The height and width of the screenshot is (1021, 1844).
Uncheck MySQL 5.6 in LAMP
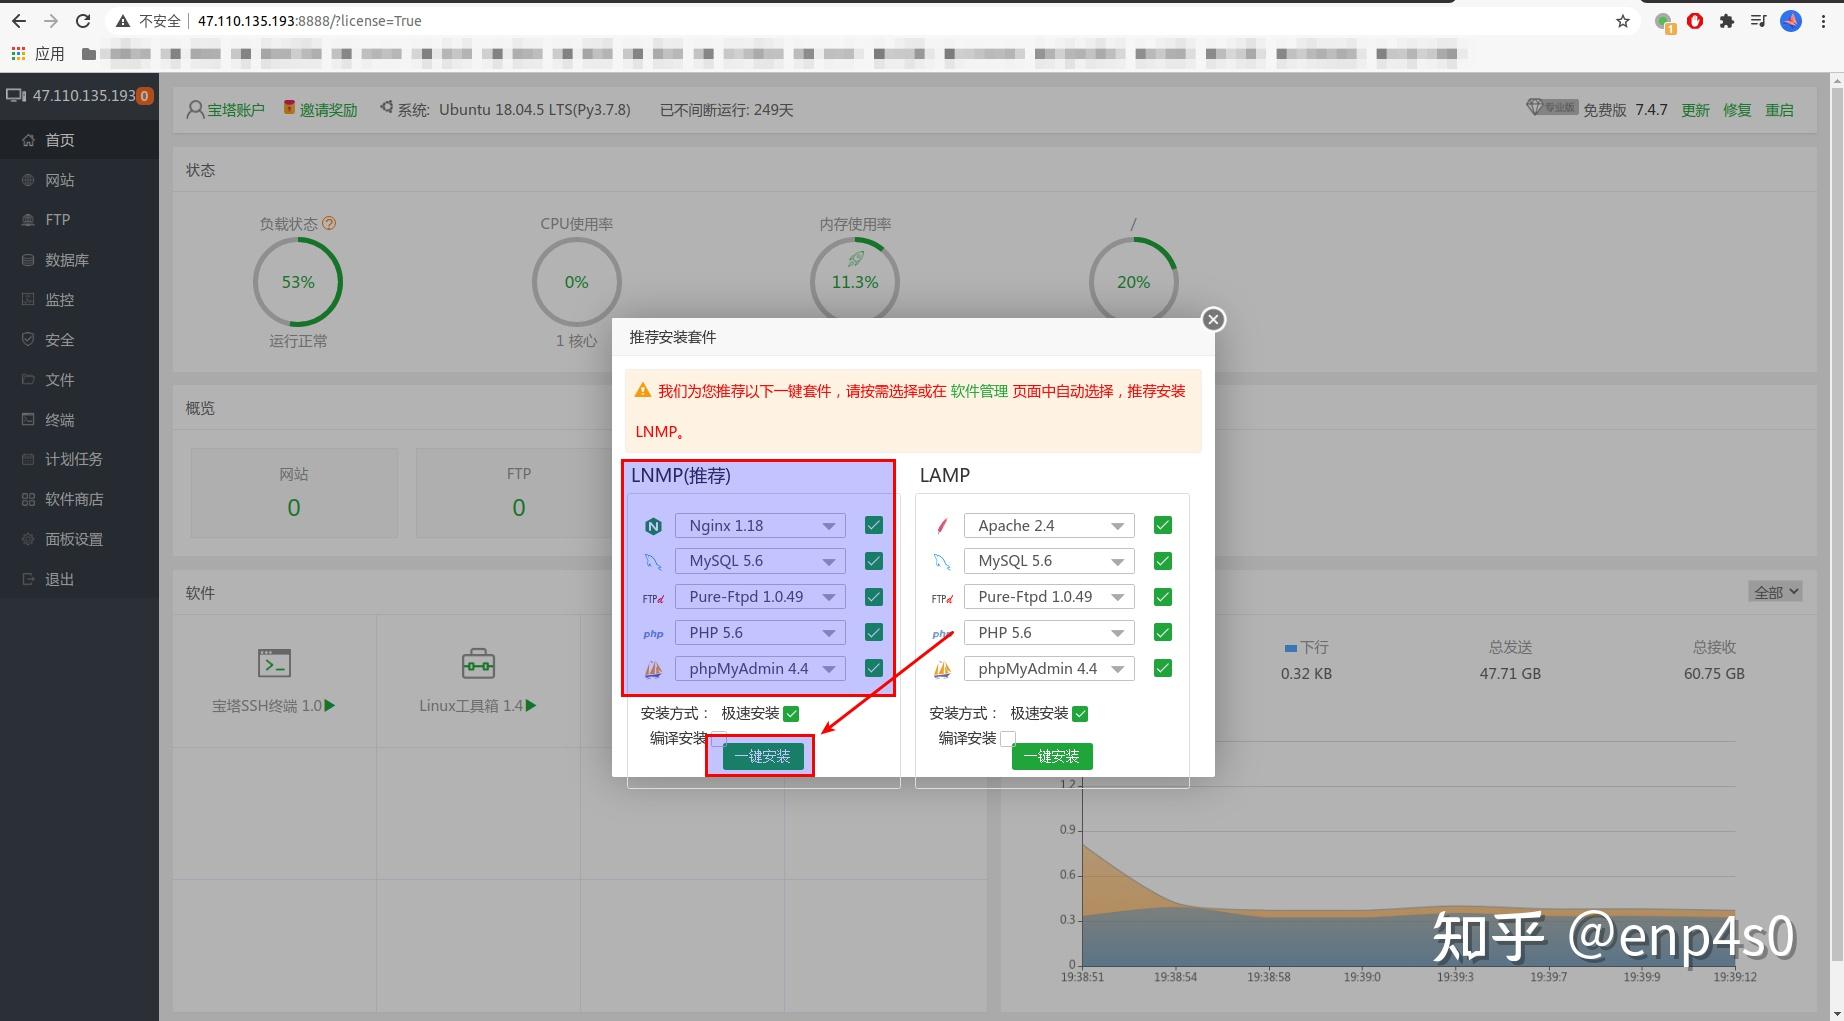(1163, 562)
